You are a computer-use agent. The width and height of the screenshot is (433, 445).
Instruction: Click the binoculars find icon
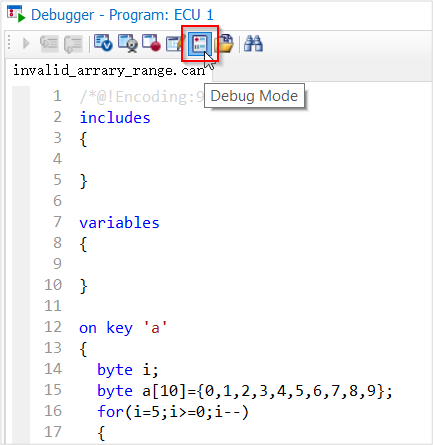click(x=253, y=43)
